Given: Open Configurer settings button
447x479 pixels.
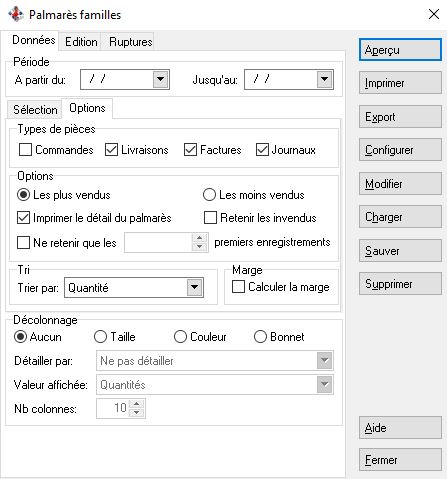Looking at the screenshot, I should (400, 150).
